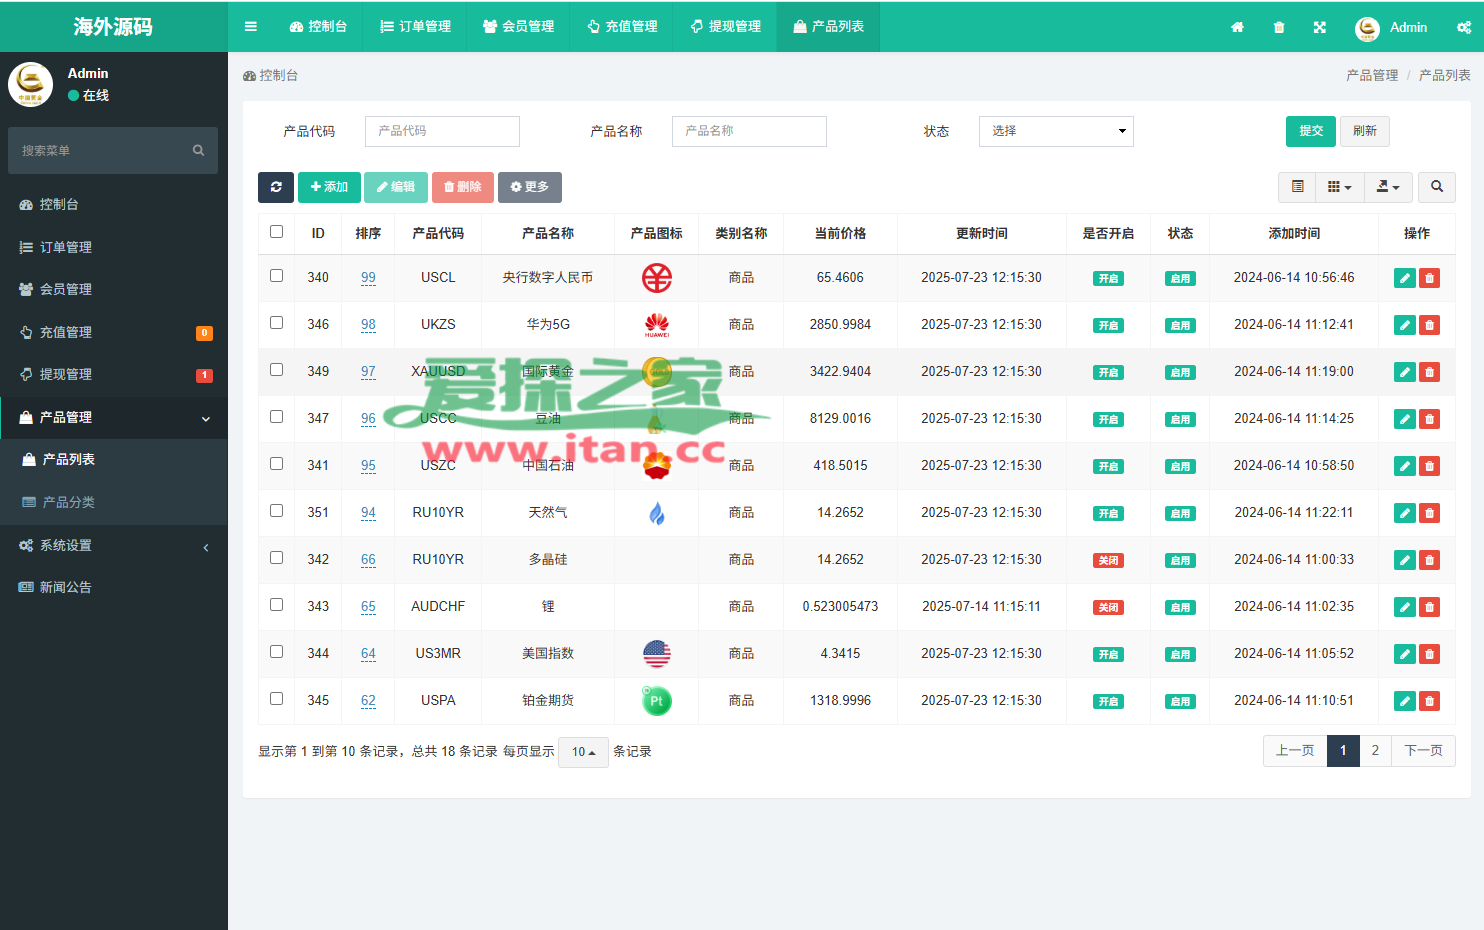Check the box for row ID 349
This screenshot has height=930, width=1484.
point(277,370)
